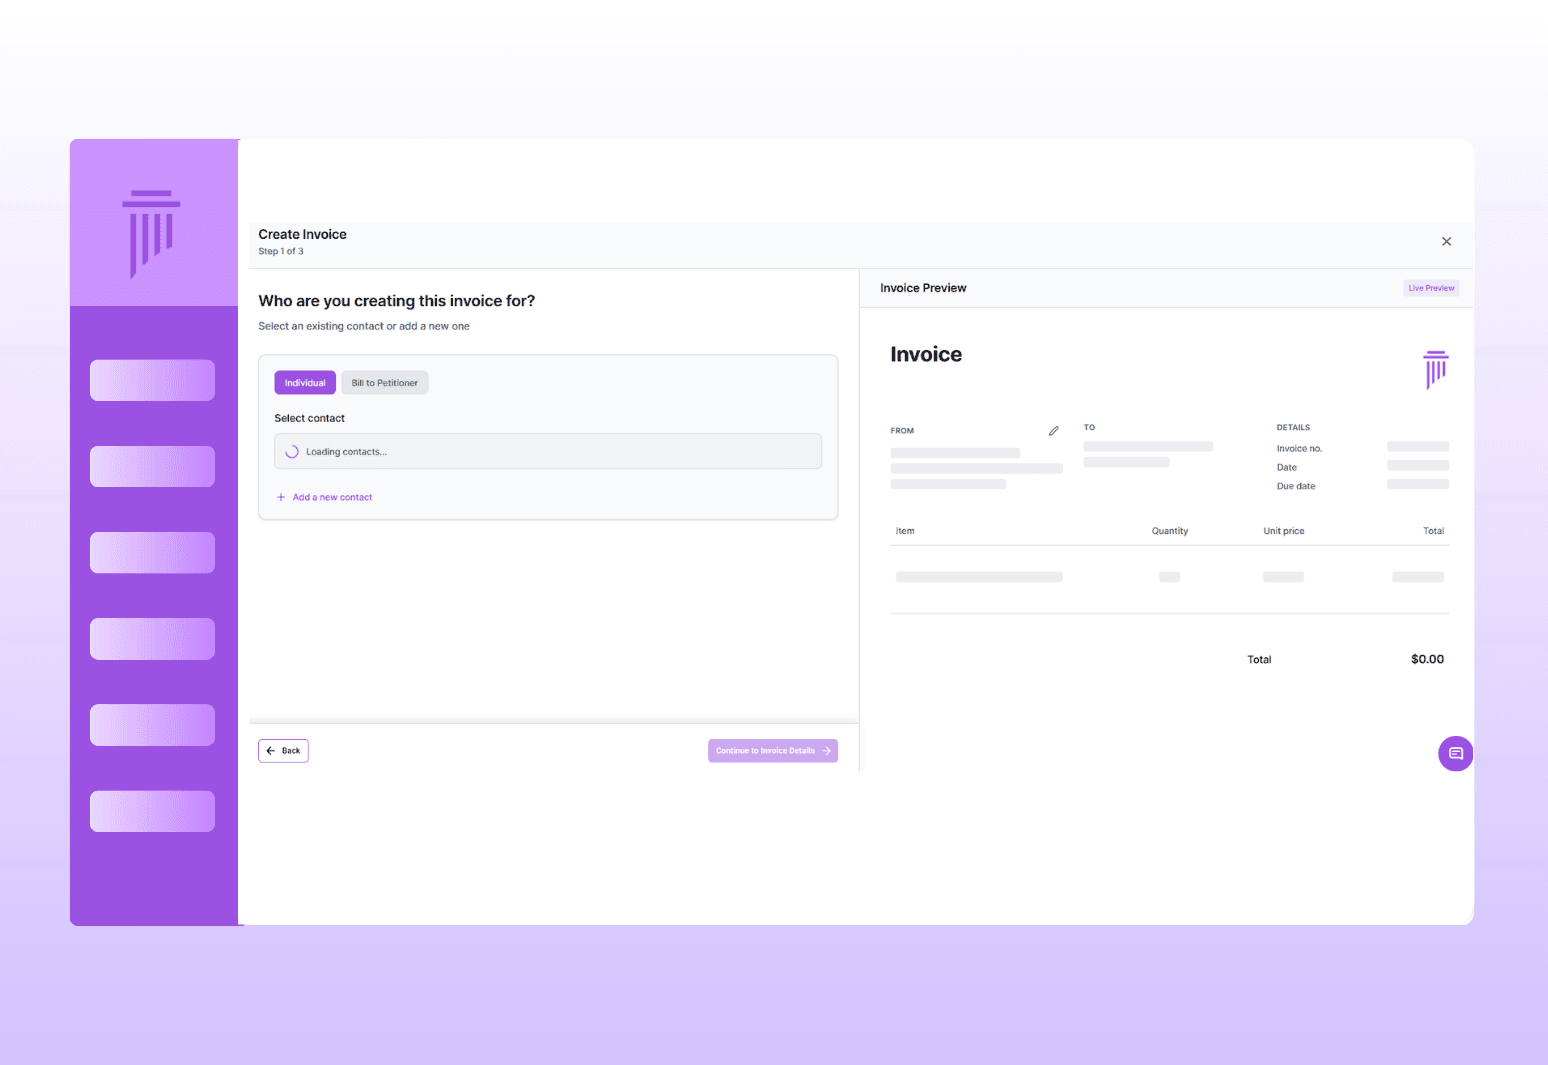Select the Individual tab

[x=305, y=383]
